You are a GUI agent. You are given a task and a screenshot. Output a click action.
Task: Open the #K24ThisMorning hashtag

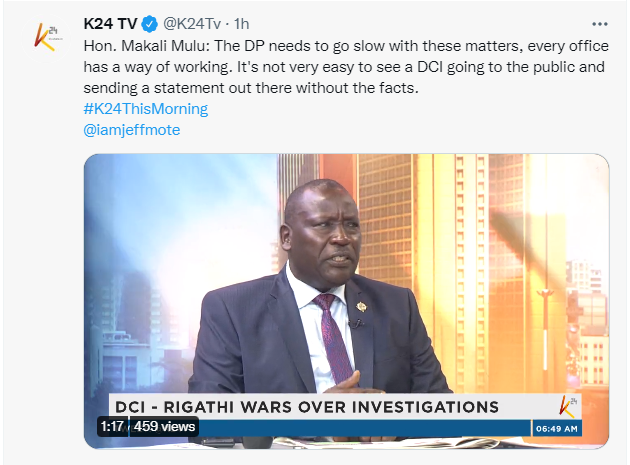point(145,109)
